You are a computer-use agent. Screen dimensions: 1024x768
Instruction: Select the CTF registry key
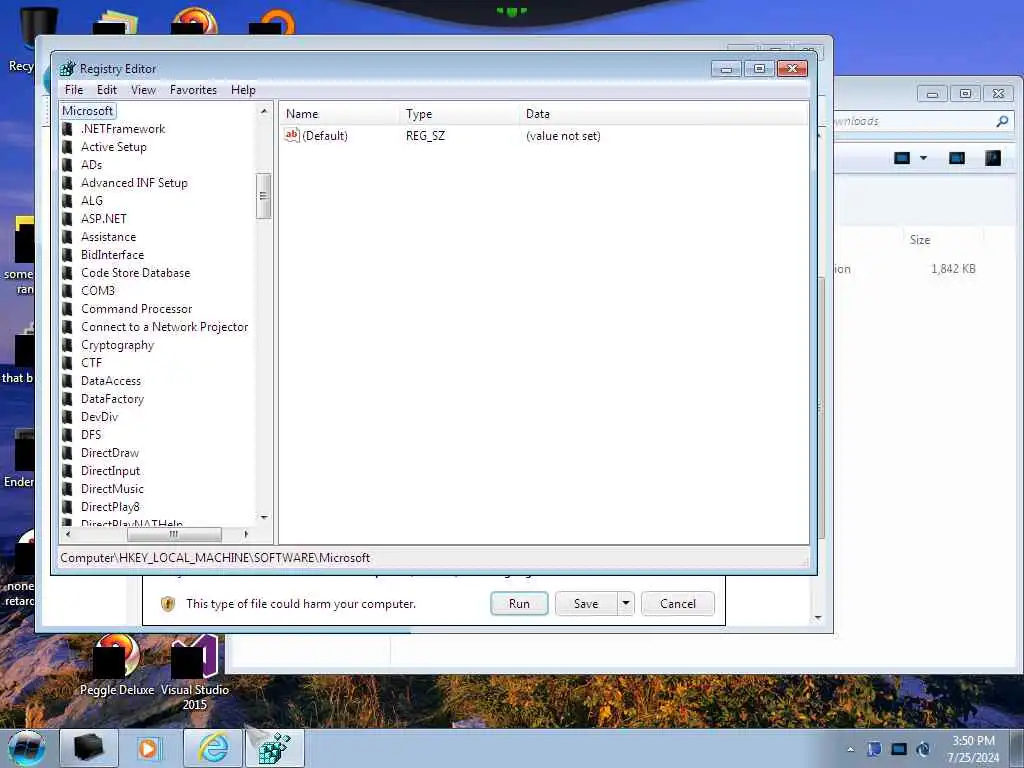click(91, 363)
